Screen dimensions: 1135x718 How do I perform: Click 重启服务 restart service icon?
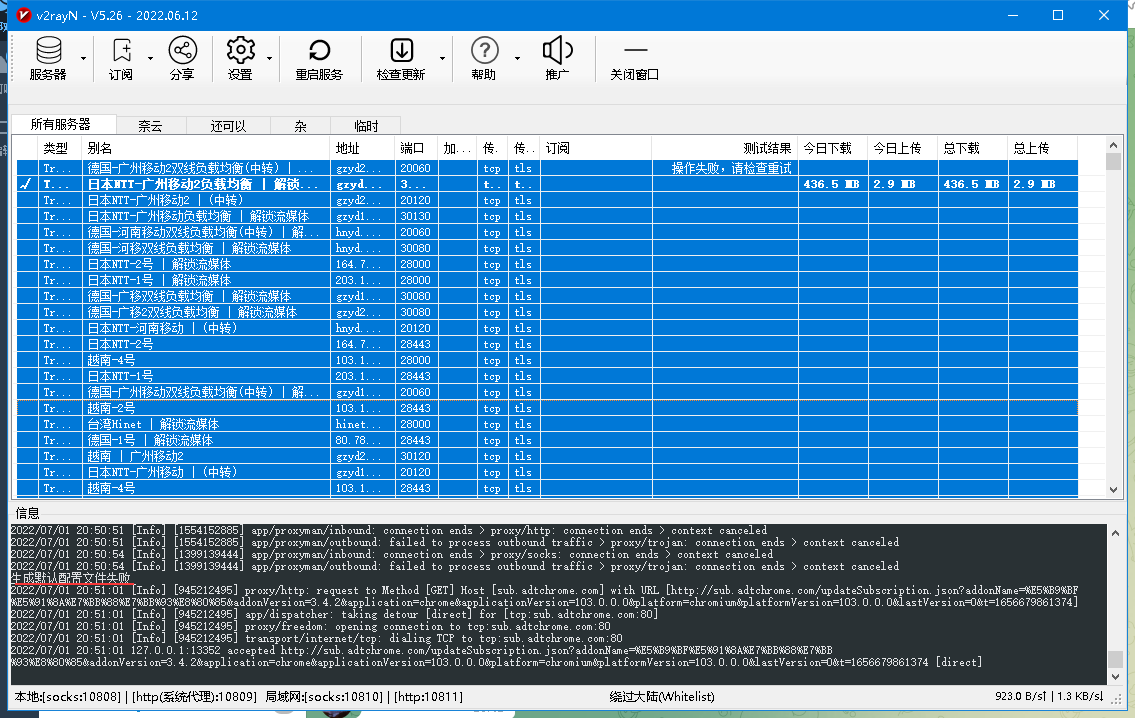click(319, 51)
